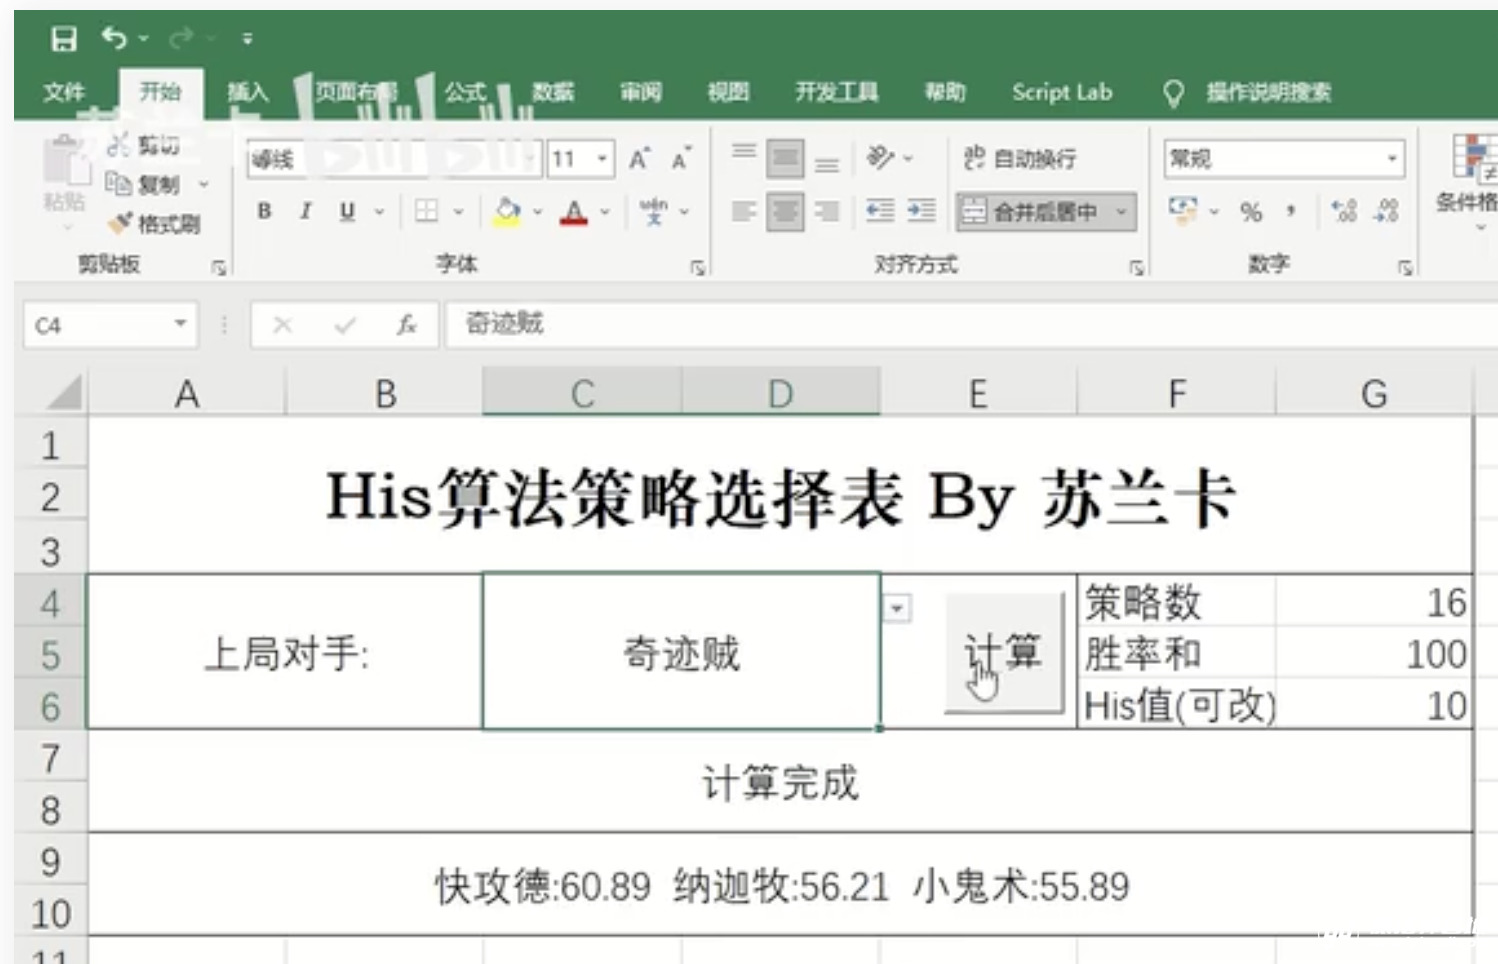1498x964 pixels.
Task: Toggle Italic formatting
Action: pyautogui.click(x=306, y=211)
